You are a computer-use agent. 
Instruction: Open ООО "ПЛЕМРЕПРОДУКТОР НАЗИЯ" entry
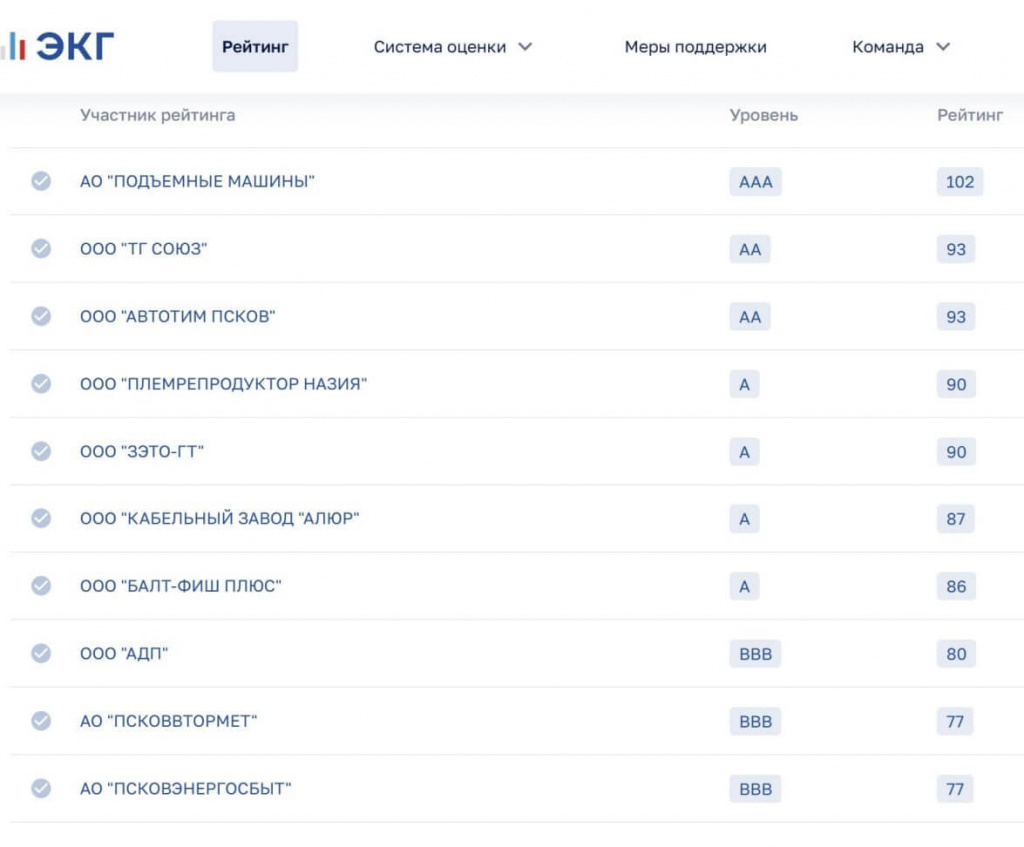pos(223,384)
